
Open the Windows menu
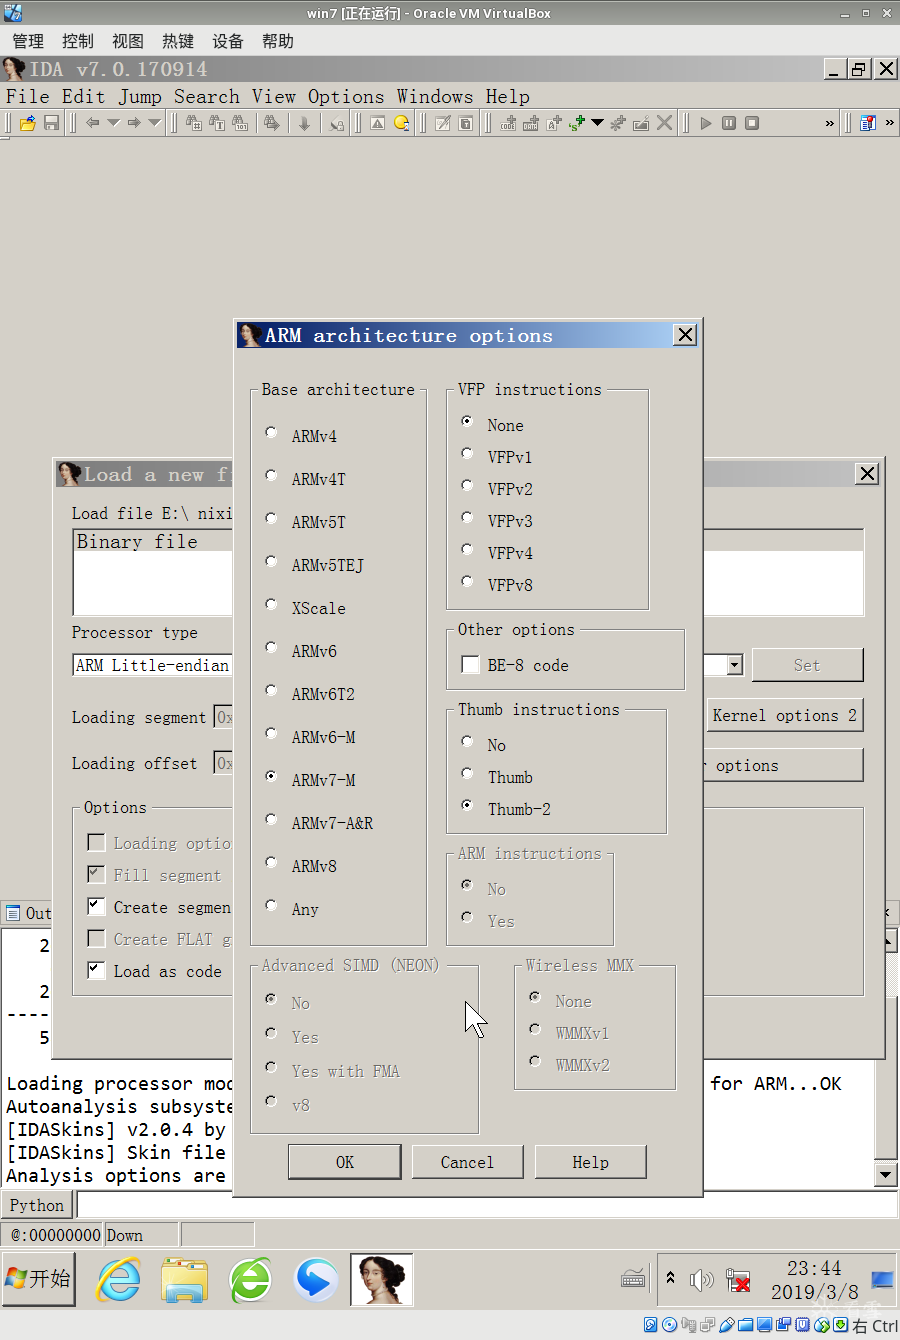[x=435, y=97]
